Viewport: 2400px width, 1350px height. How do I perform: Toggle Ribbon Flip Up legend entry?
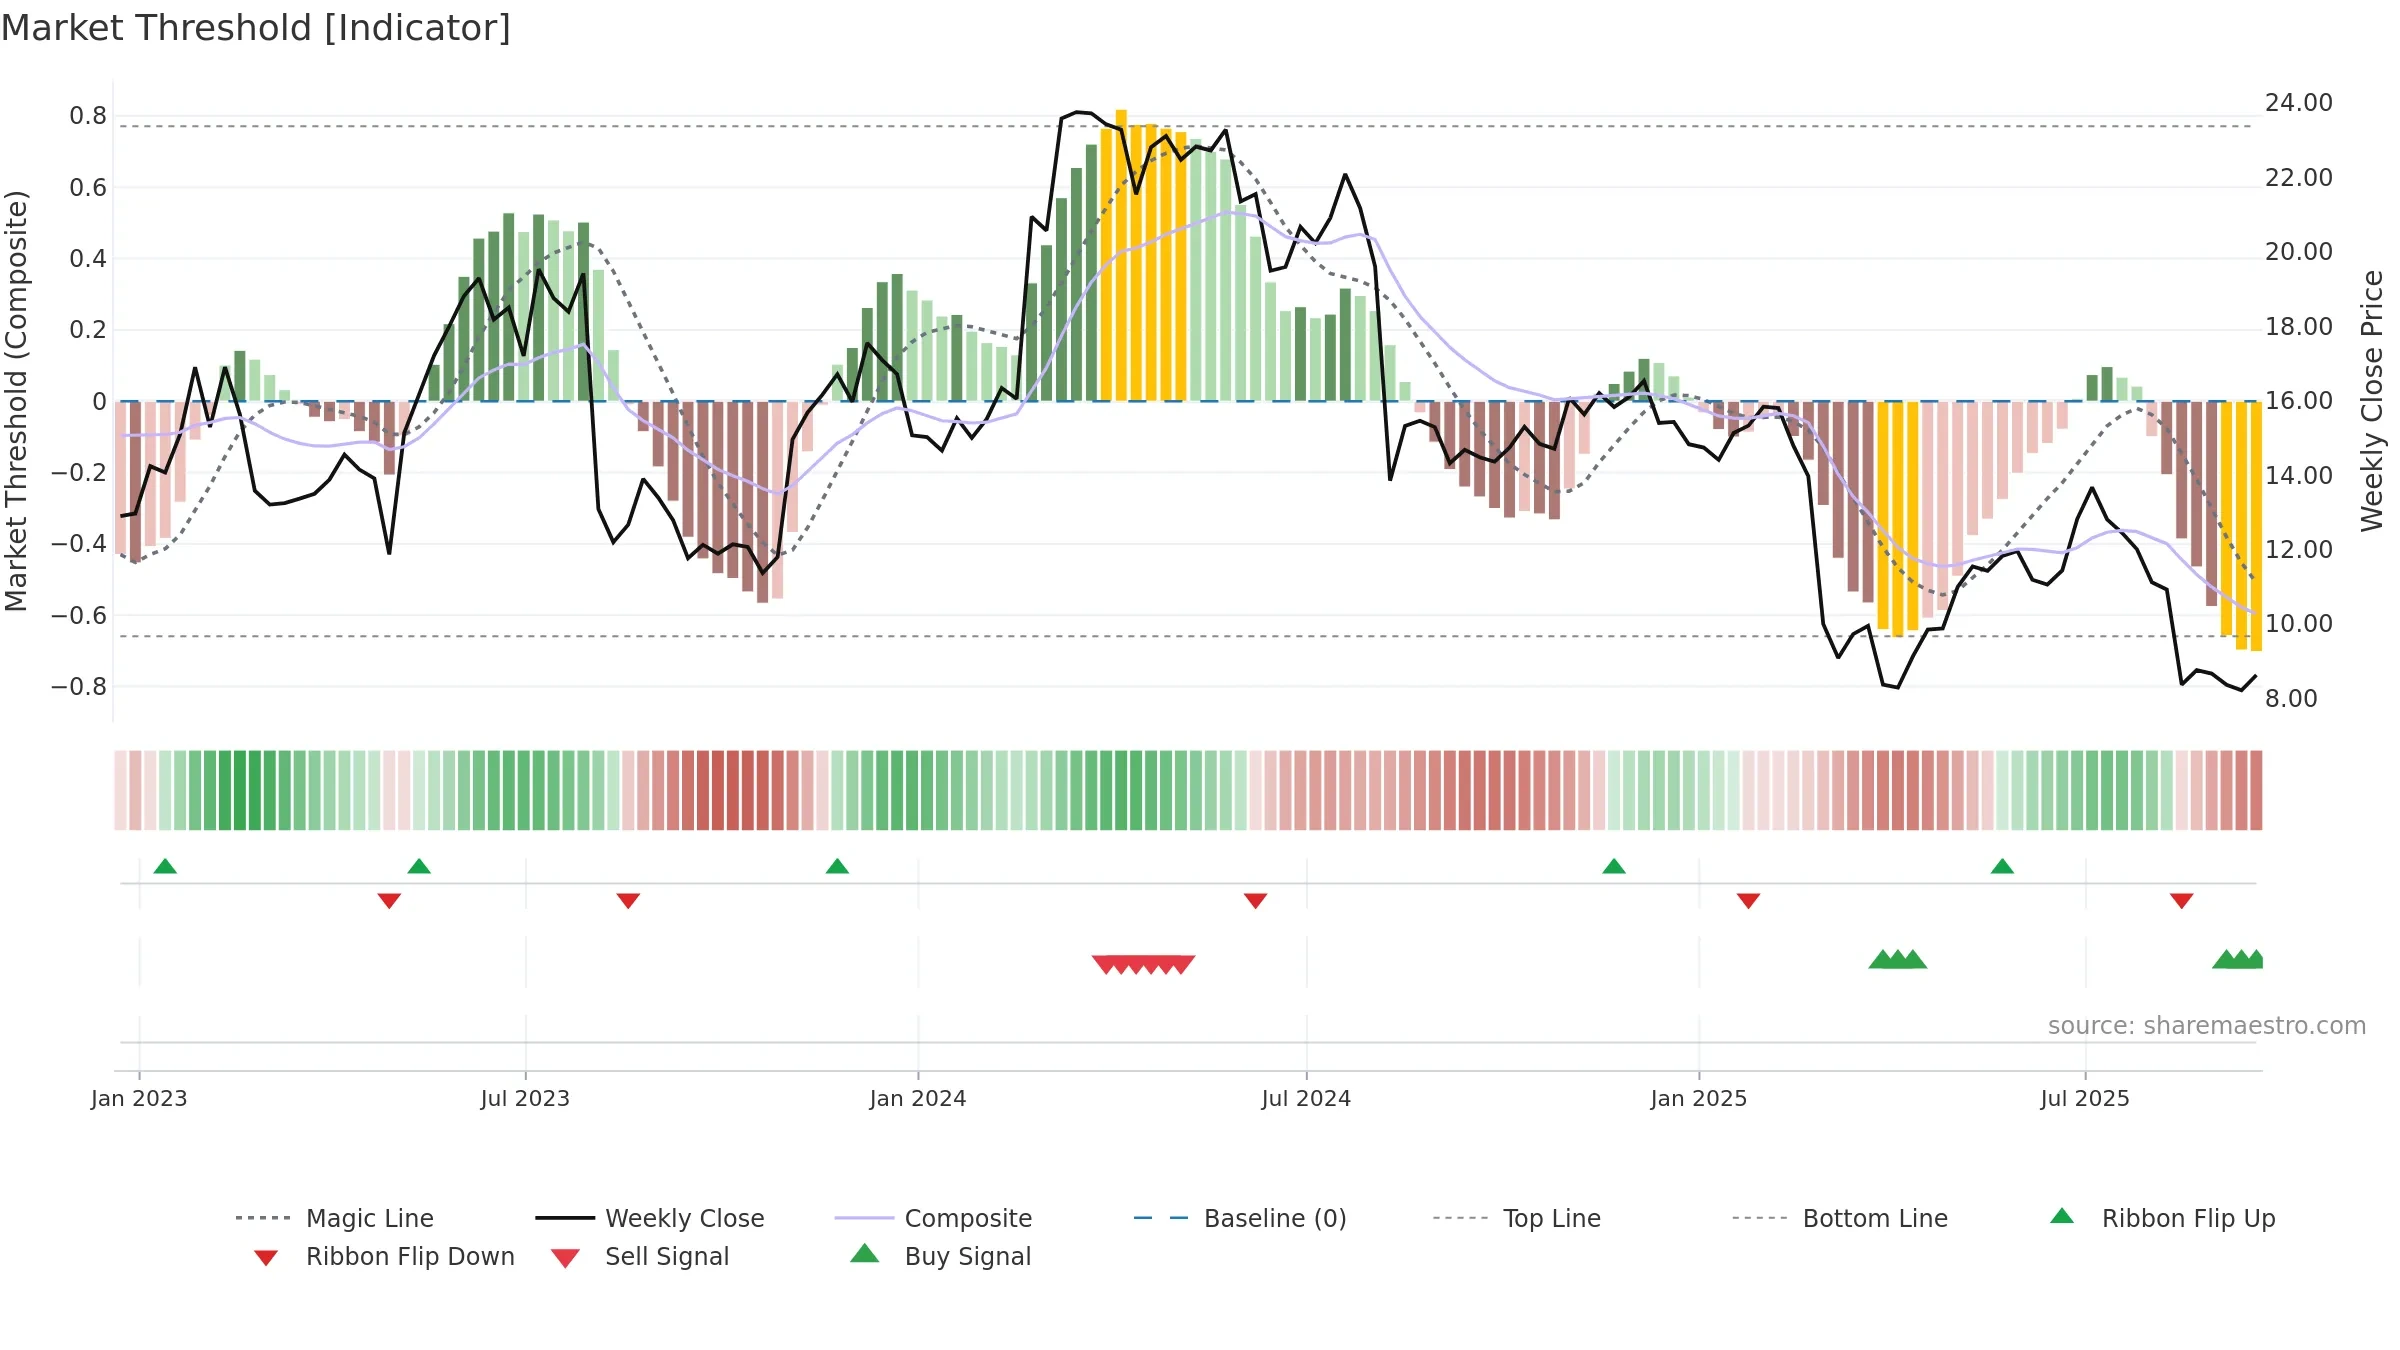[x=2162, y=1218]
